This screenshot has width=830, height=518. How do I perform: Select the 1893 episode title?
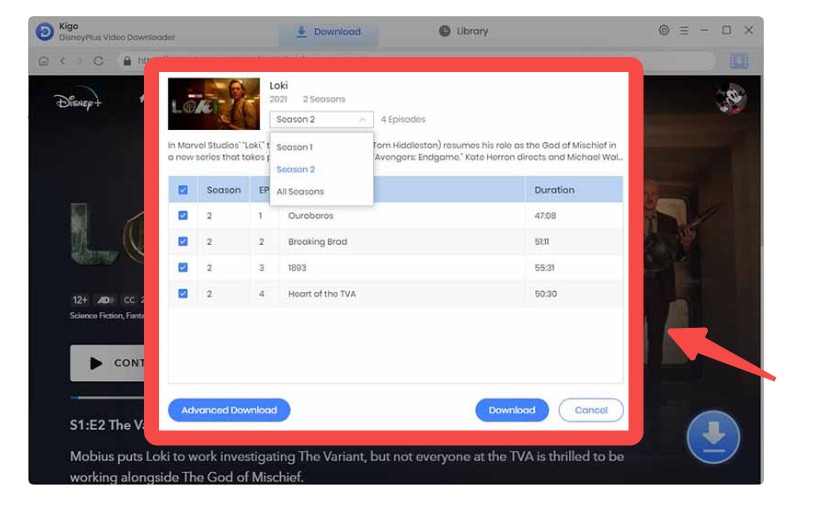(297, 268)
